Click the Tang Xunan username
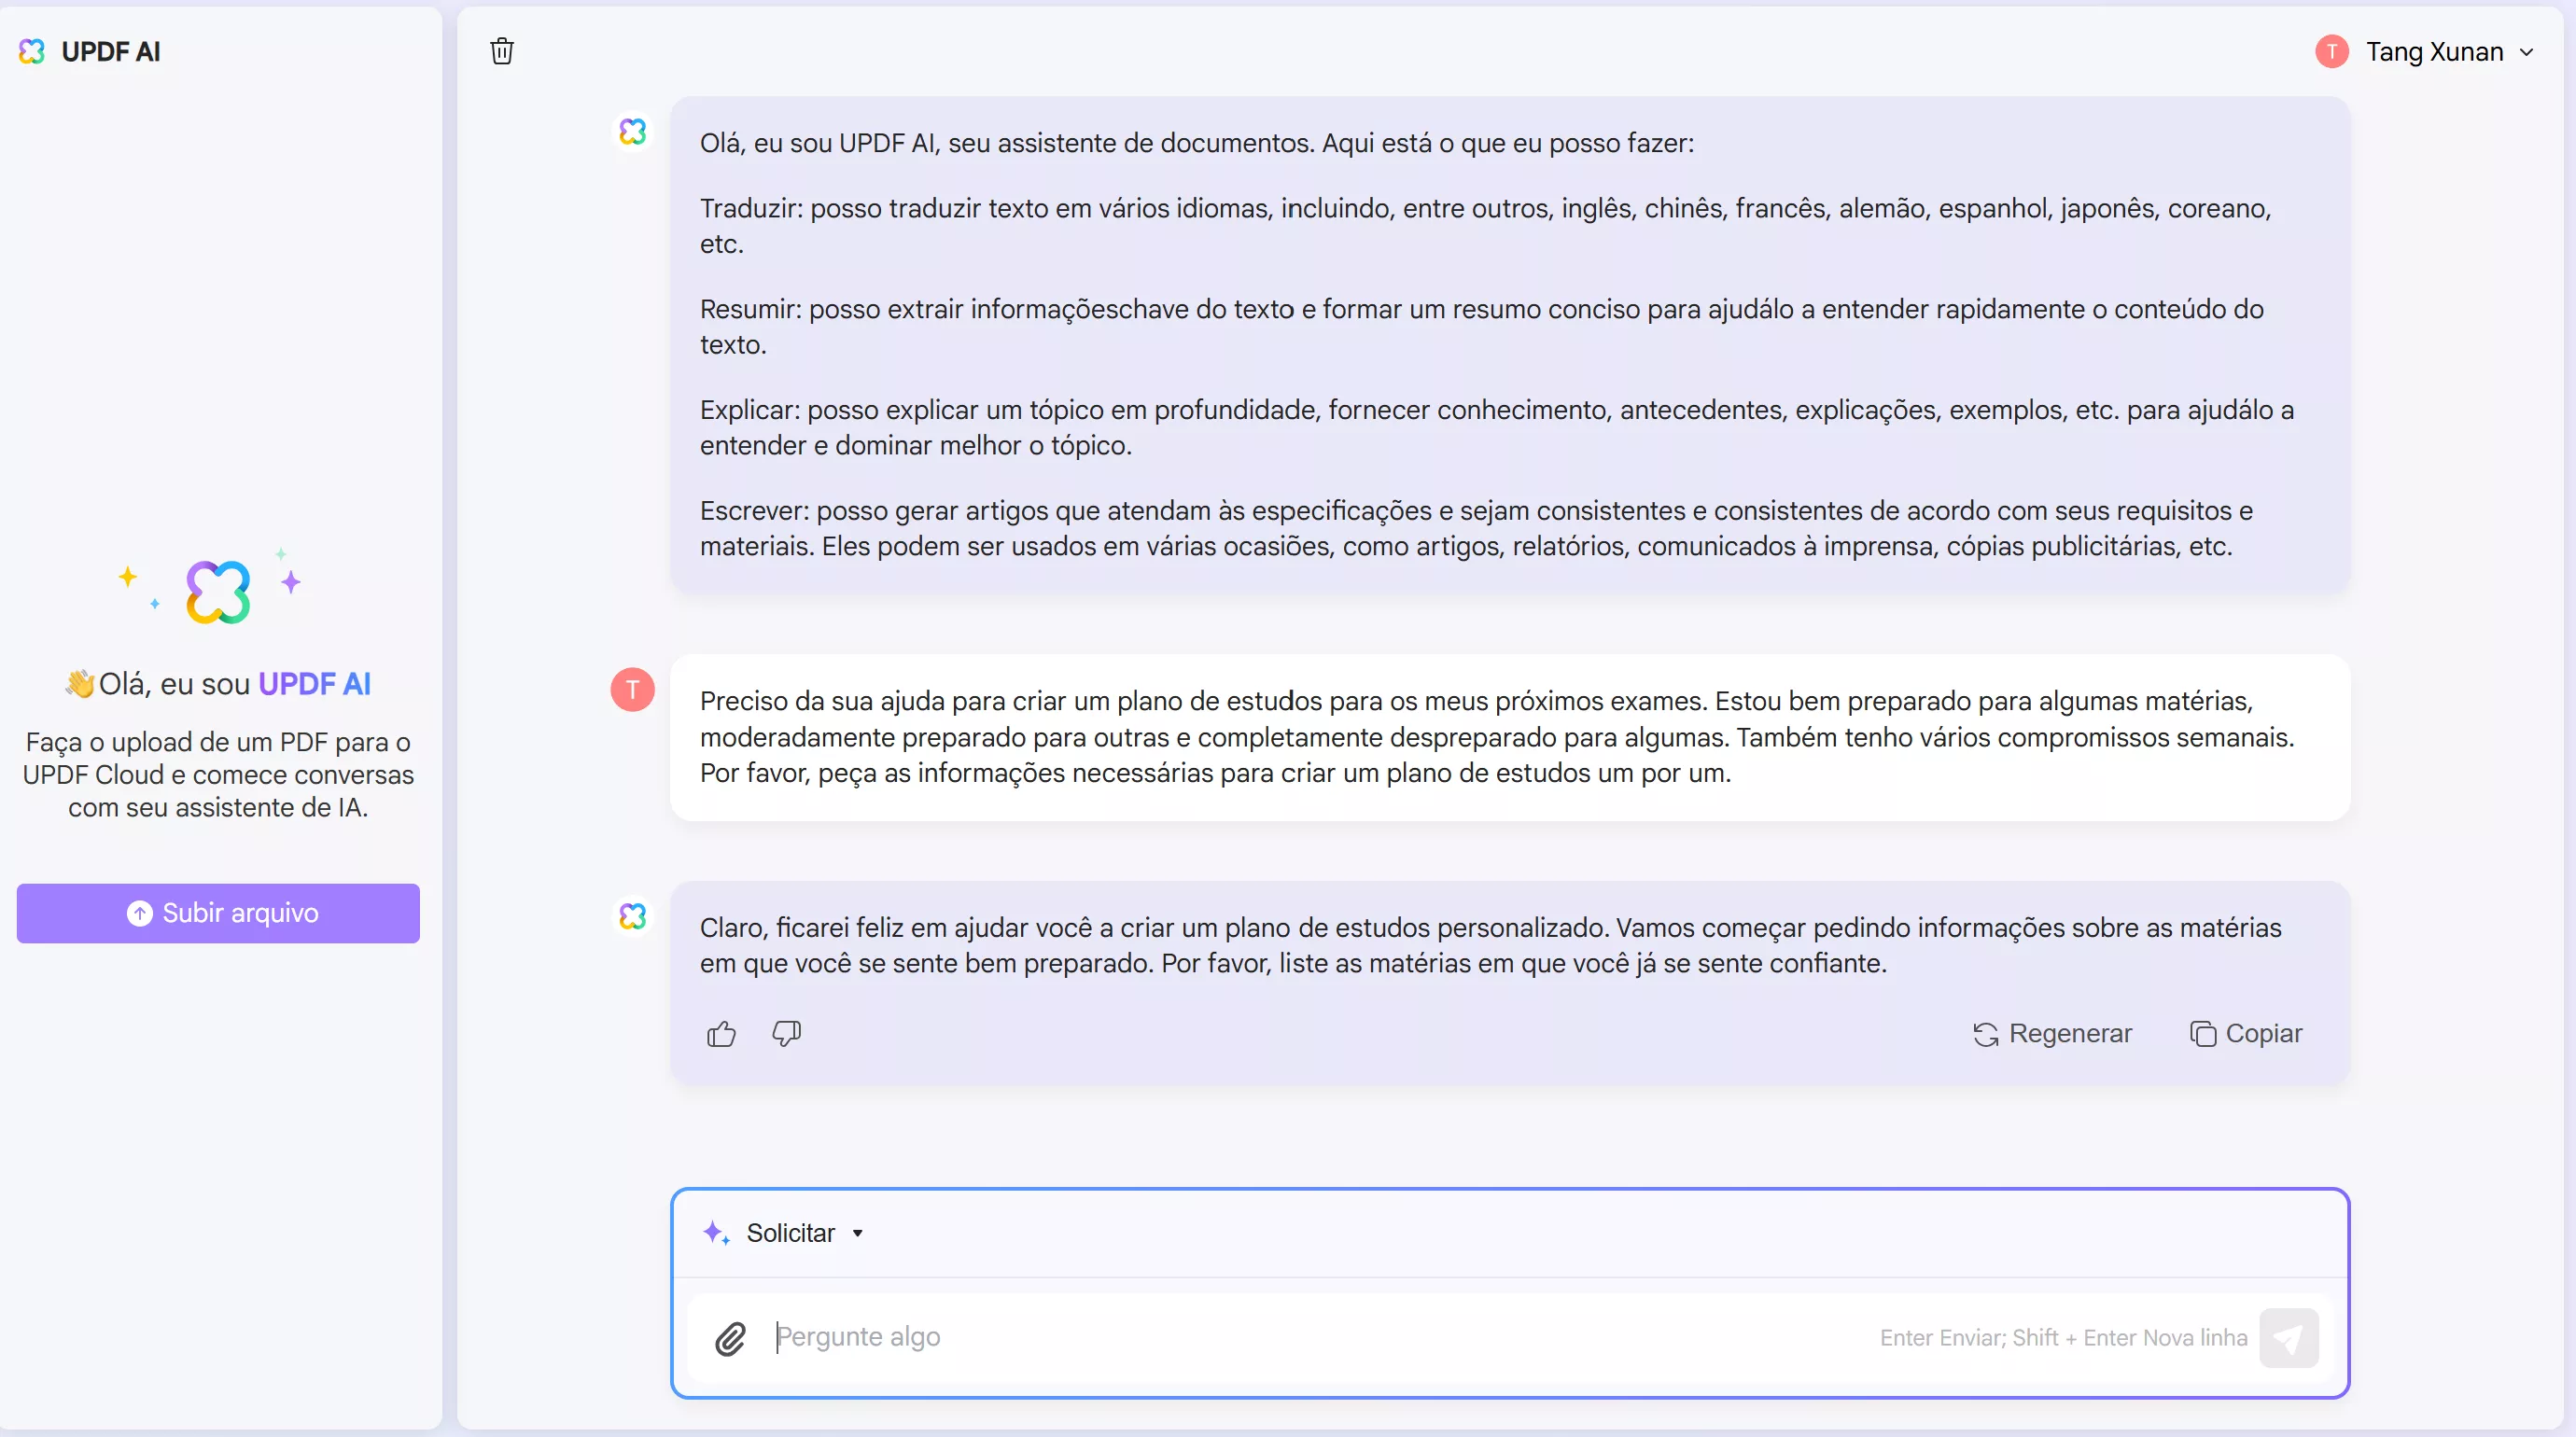The image size is (2576, 1437). point(2434,51)
